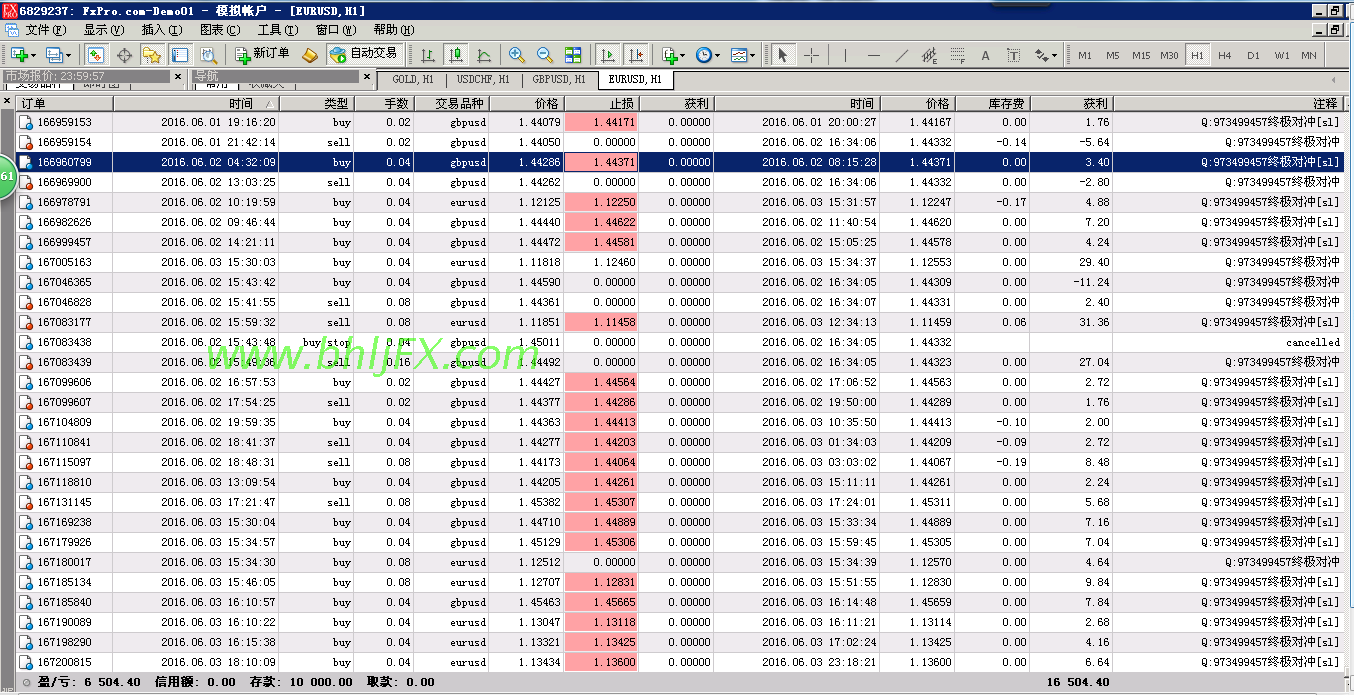Select the Equidistant Channel tool
Image resolution: width=1354 pixels, height=695 pixels.
coord(930,55)
